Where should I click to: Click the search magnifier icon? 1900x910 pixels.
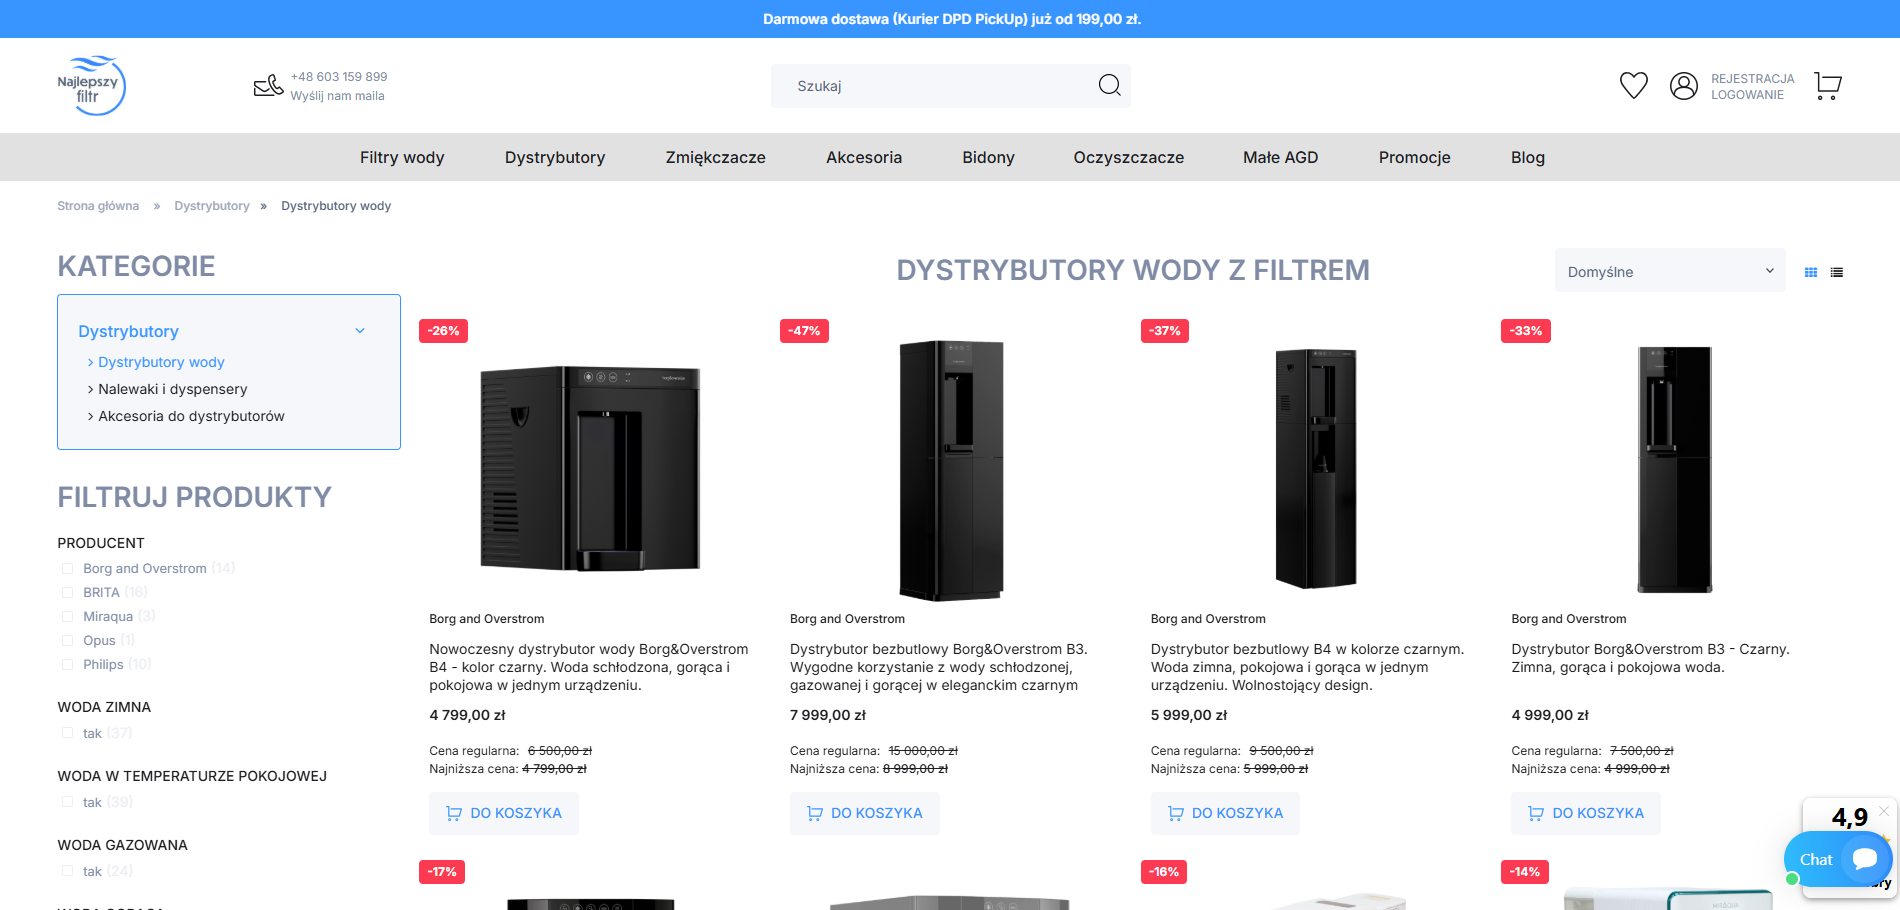click(x=1109, y=85)
